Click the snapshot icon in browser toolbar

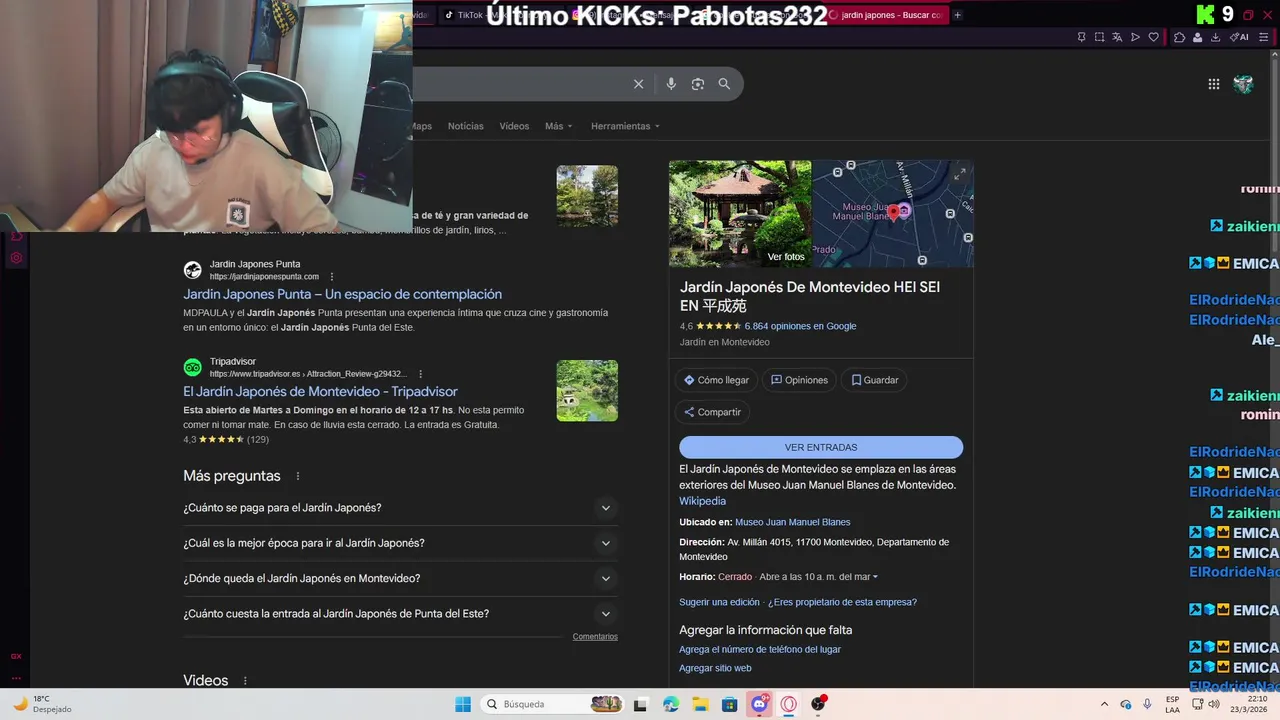pos(1099,37)
